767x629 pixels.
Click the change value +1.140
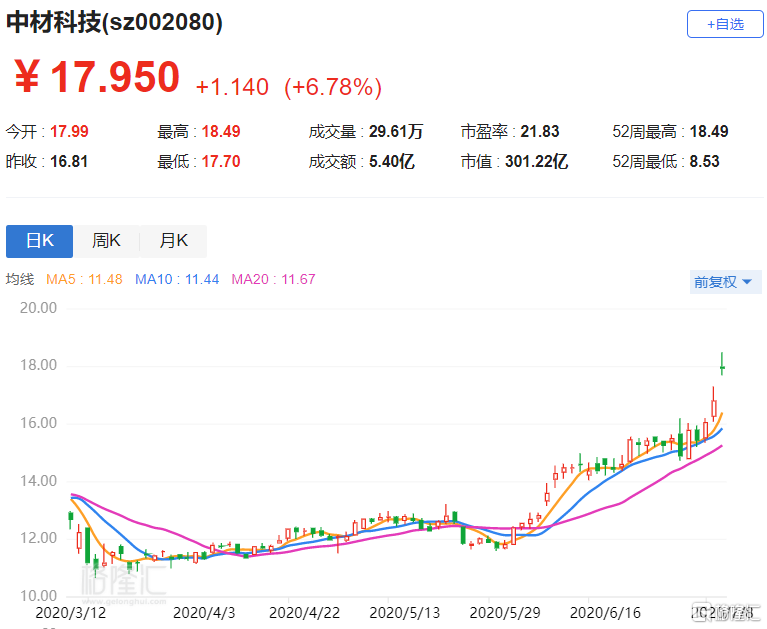click(x=232, y=88)
